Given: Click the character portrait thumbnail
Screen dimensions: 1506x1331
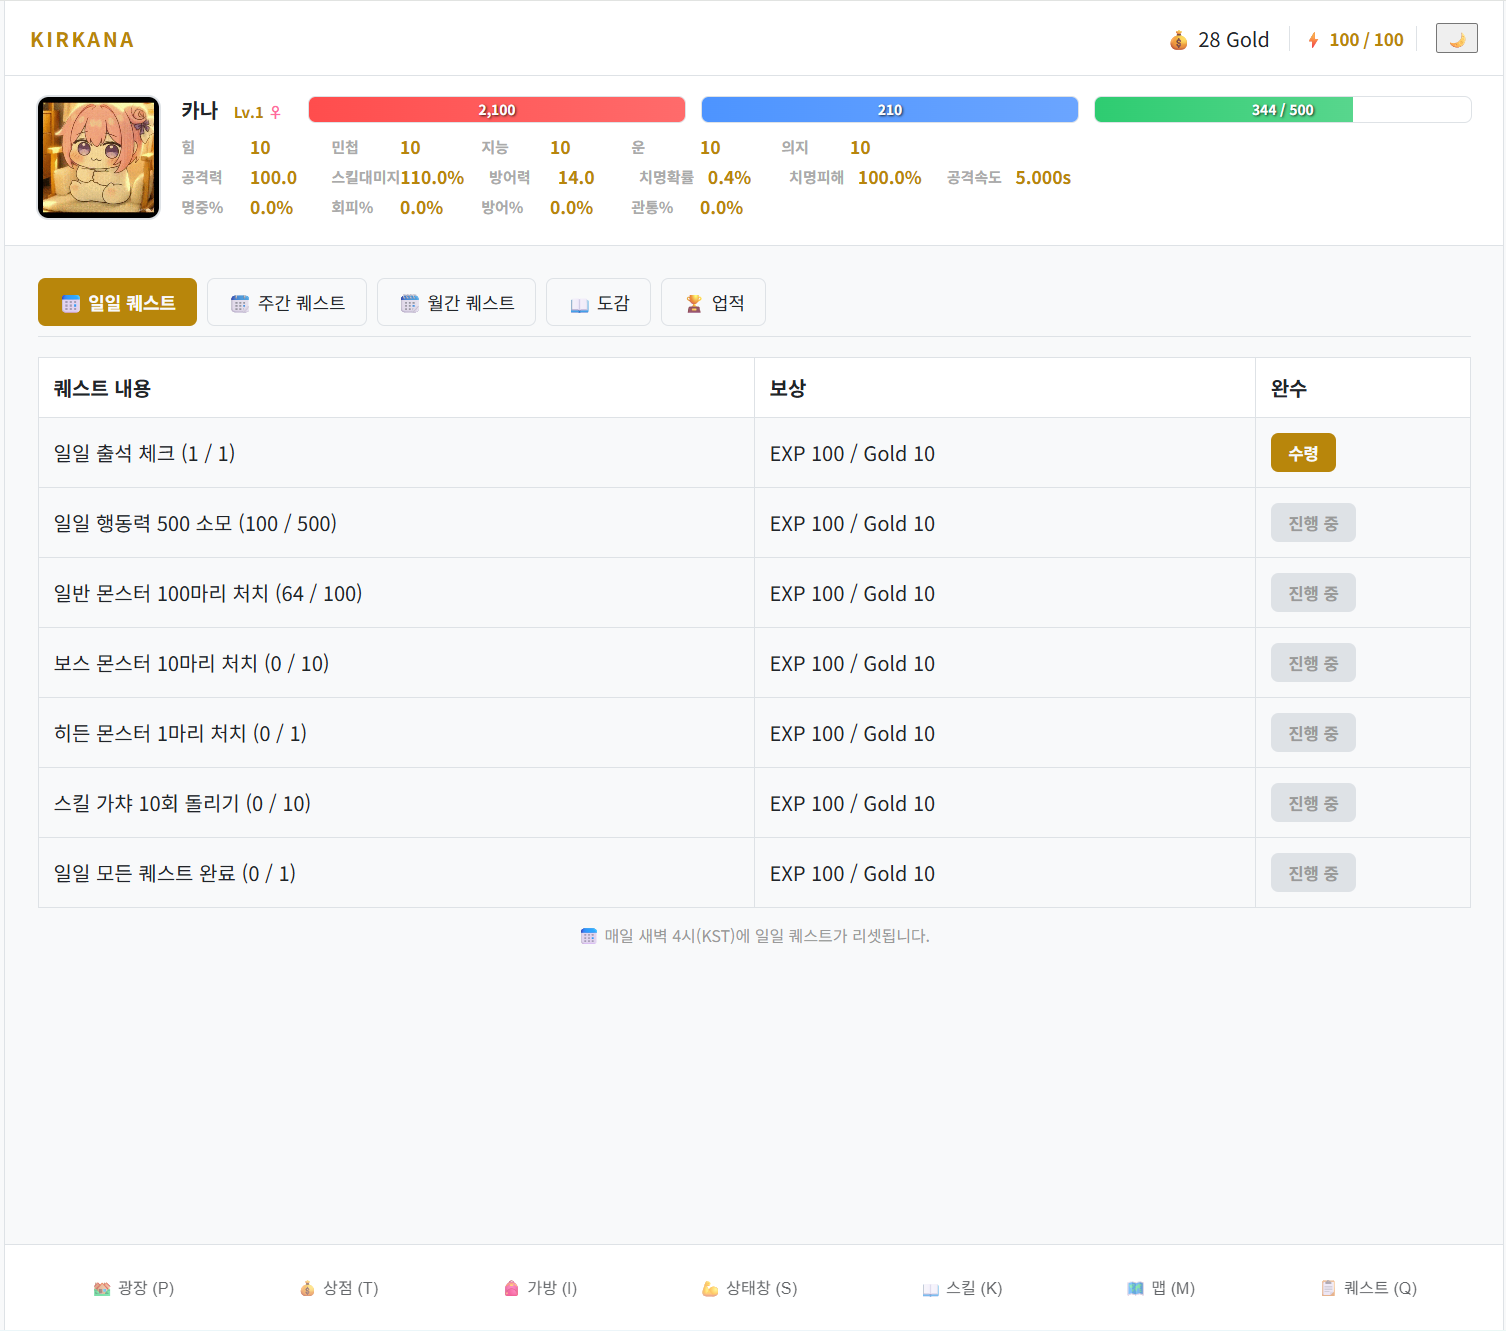Looking at the screenshot, I should coord(98,157).
